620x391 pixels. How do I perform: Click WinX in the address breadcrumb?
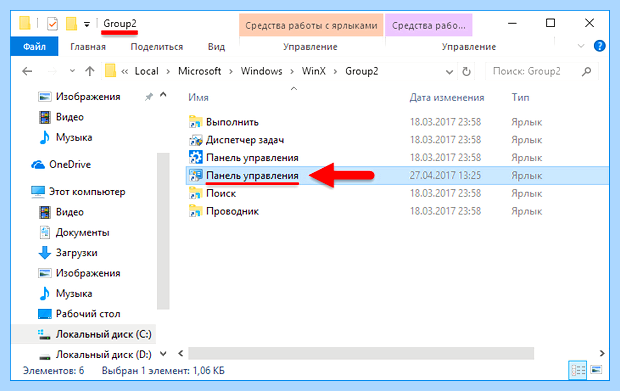tap(314, 71)
